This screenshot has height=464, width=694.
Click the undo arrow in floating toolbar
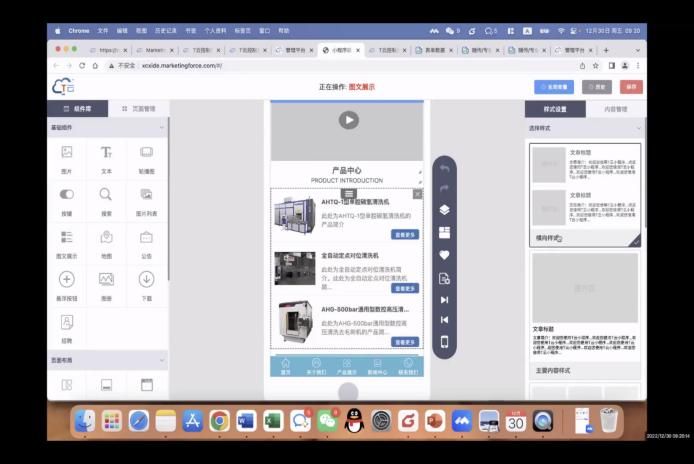pyautogui.click(x=445, y=167)
